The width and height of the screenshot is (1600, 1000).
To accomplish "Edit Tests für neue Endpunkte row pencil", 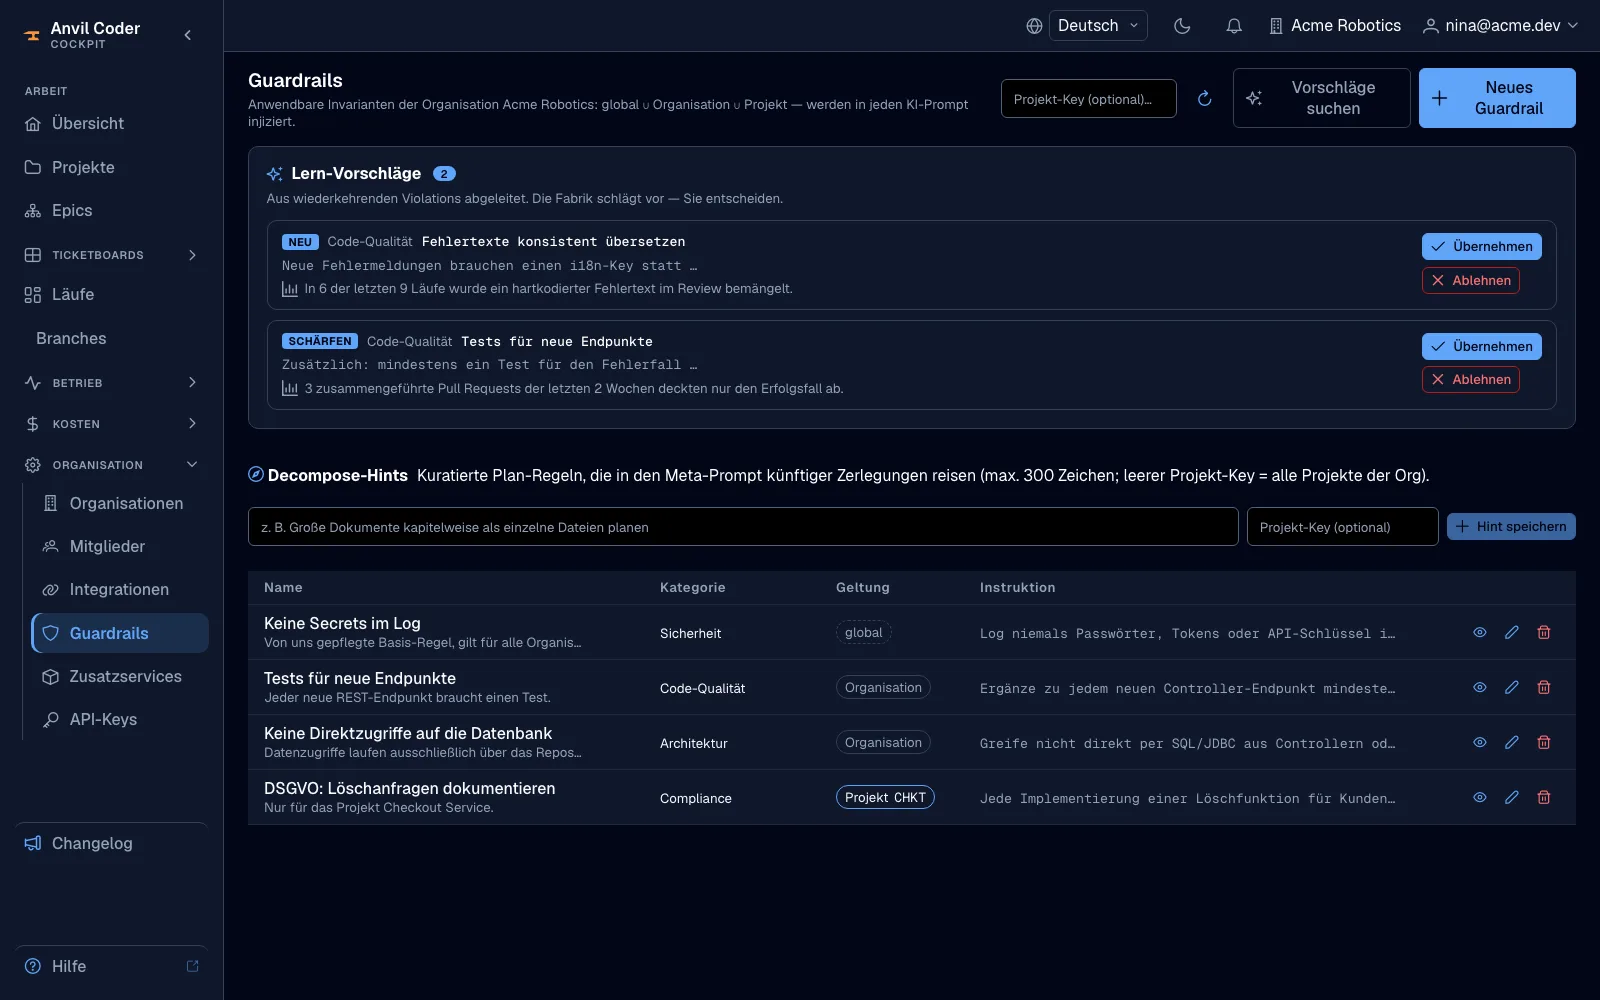I will [1512, 687].
